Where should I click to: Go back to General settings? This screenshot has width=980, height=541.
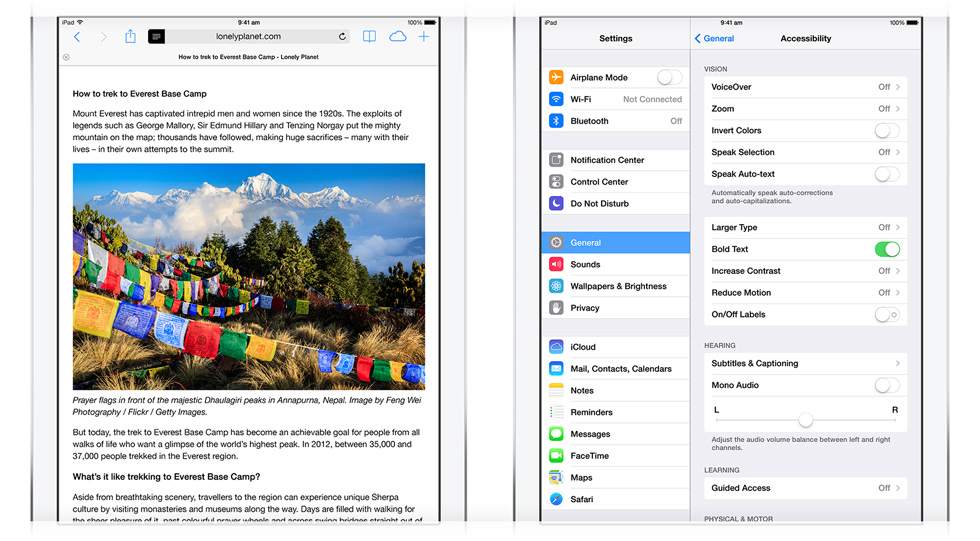click(x=715, y=38)
